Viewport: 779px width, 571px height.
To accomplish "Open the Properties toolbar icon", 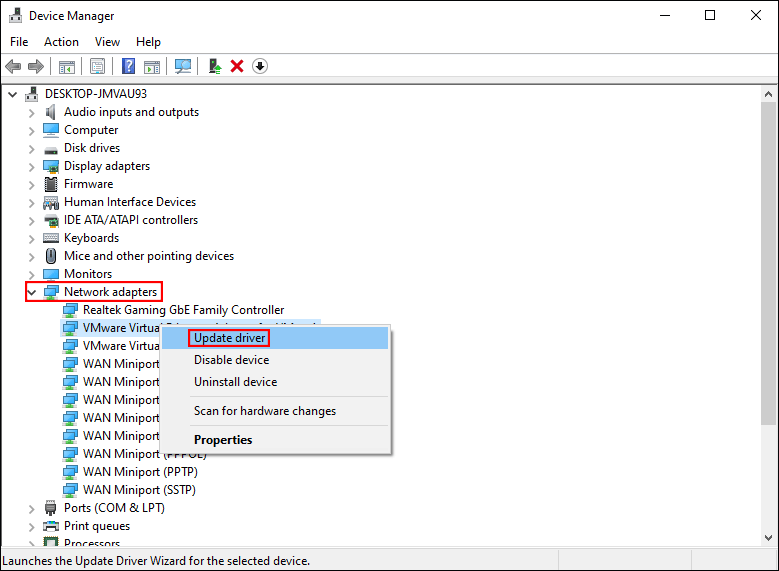I will click(97, 66).
